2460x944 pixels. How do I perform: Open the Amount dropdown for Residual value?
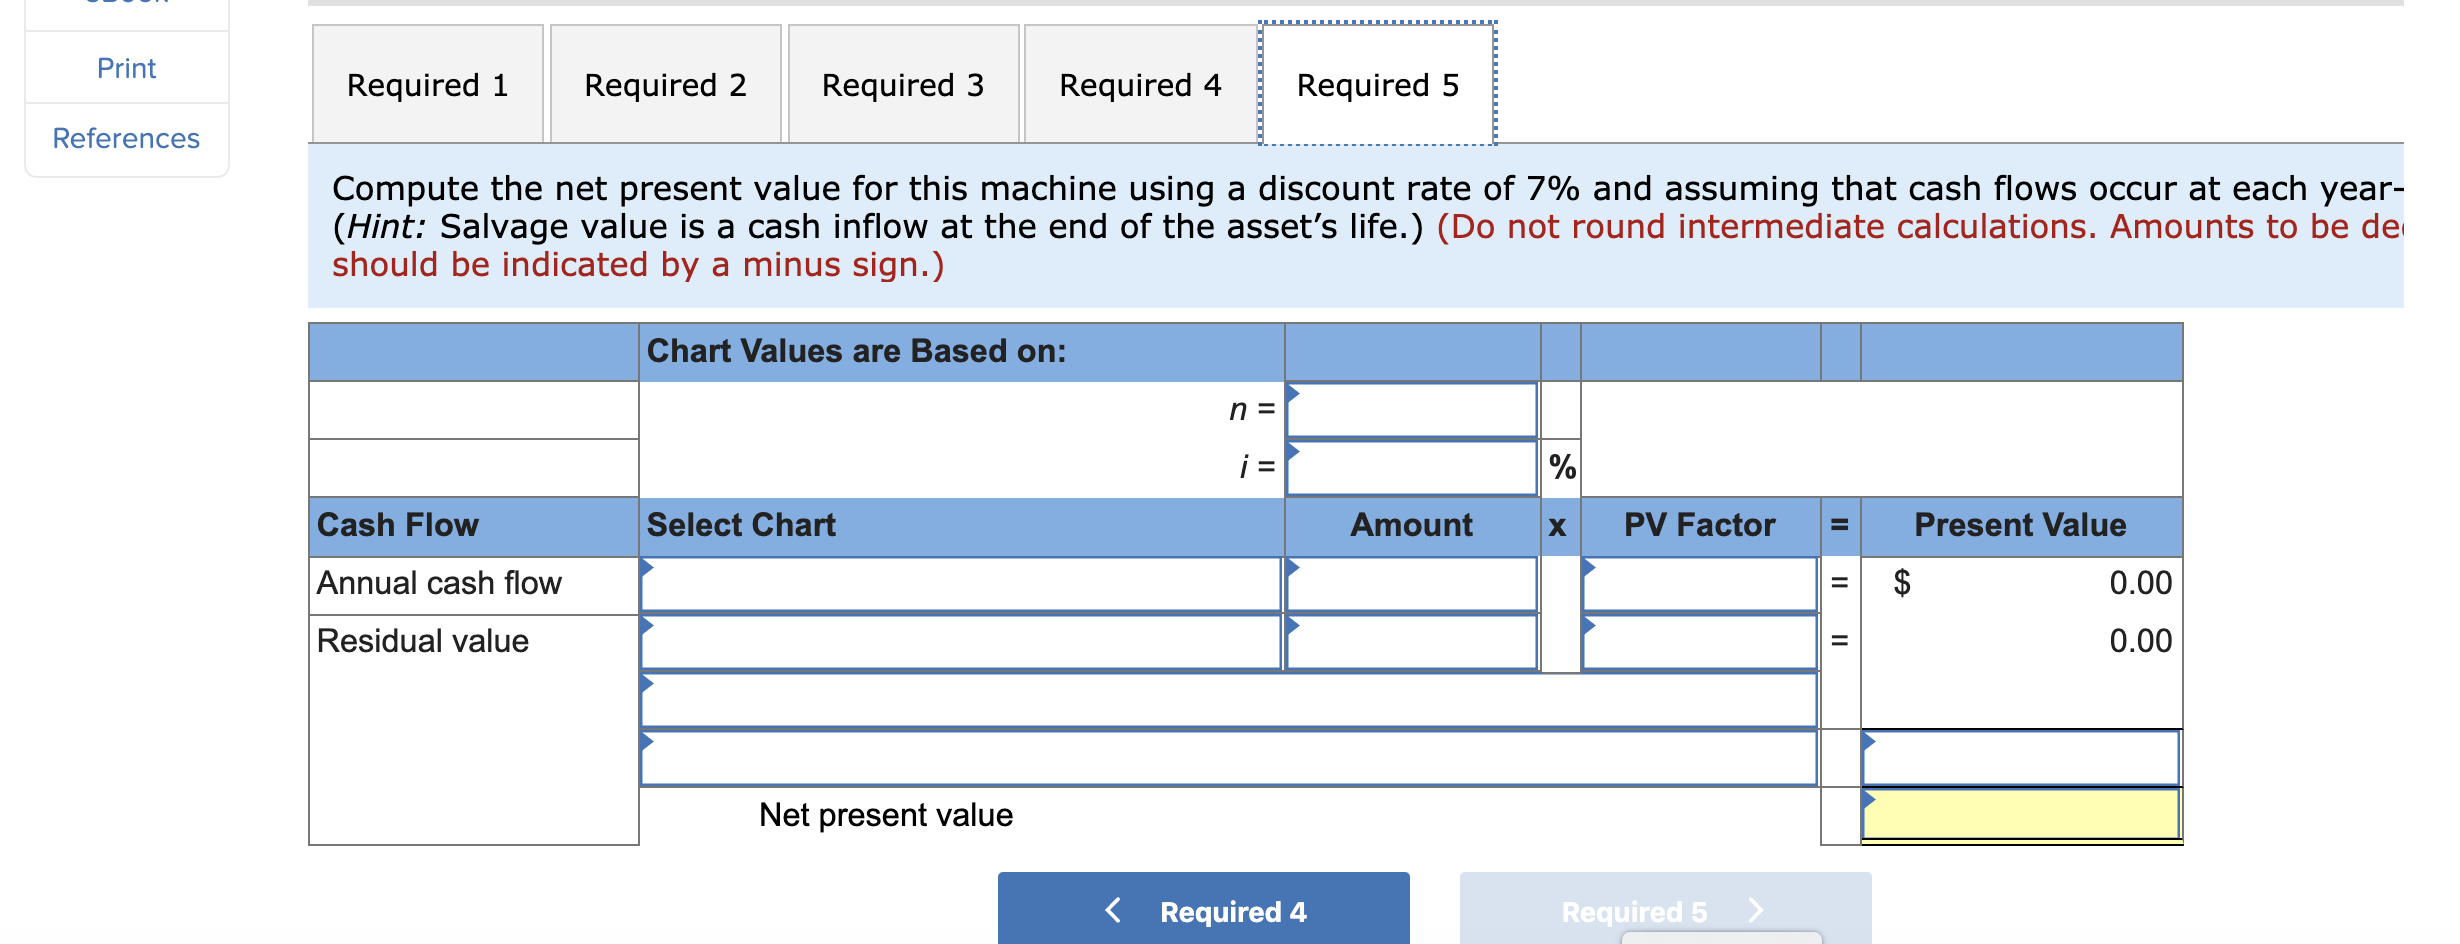(1410, 643)
